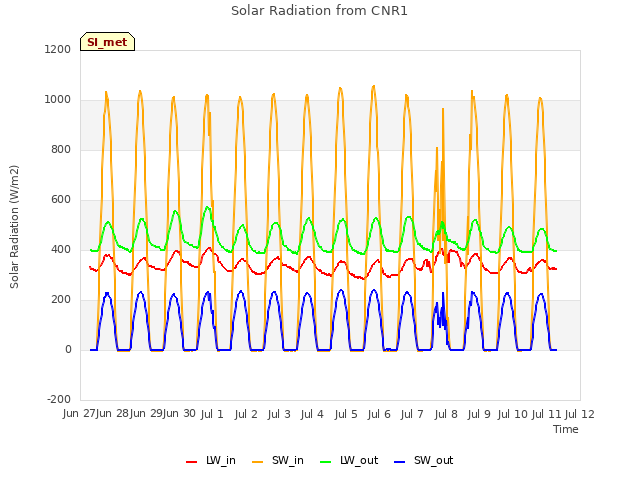Click the Jul 3 x-axis tick label
Viewport: 640px width, 480px height.
coord(279,414)
